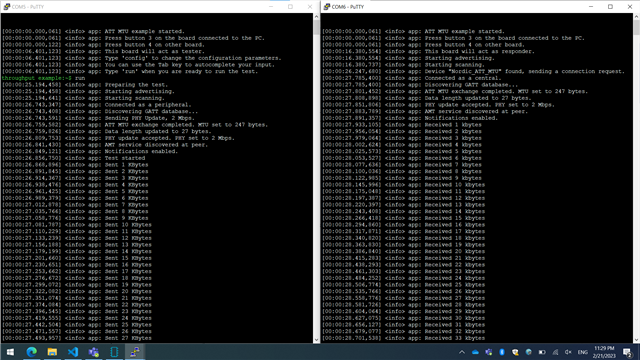Image resolution: width=640 pixels, height=360 pixels.
Task: Open Windows Security tray icon with warning
Action: (516, 352)
